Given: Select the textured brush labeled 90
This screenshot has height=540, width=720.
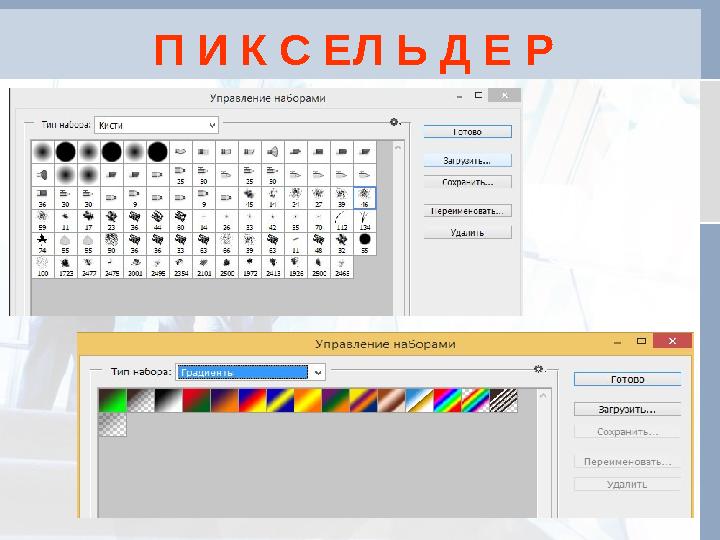Looking at the screenshot, I should point(112,244).
